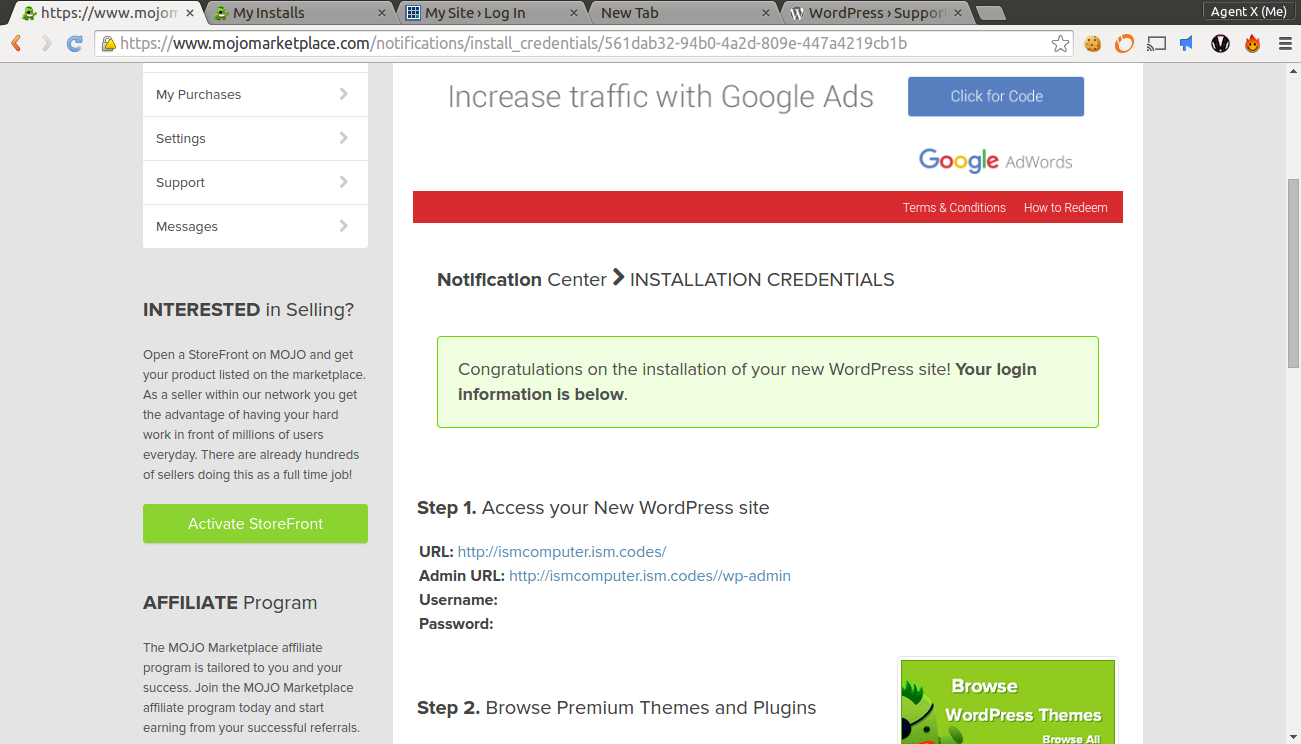Click the orange circular extension icon
Viewport: 1301px width, 744px height.
pyautogui.click(x=1124, y=44)
